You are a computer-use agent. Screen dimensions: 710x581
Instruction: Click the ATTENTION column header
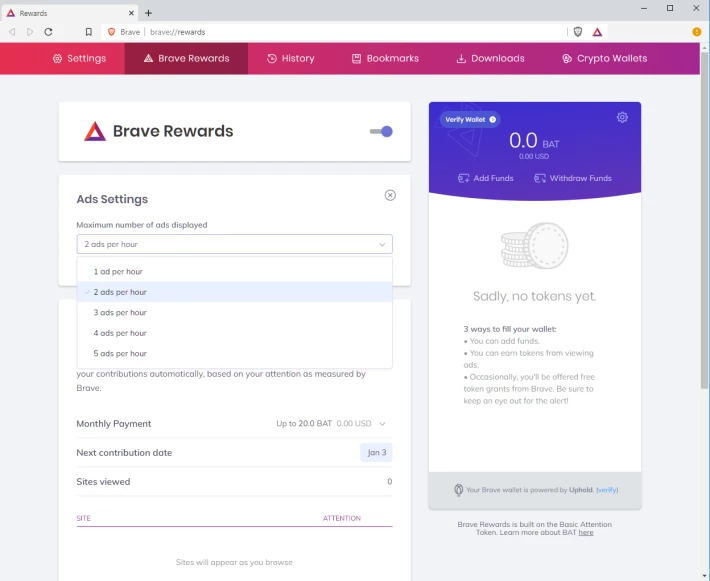pyautogui.click(x=342, y=518)
